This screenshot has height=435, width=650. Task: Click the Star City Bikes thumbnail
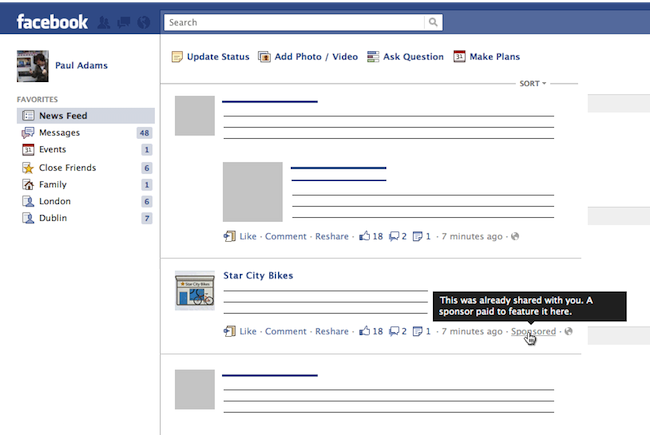[x=195, y=290]
